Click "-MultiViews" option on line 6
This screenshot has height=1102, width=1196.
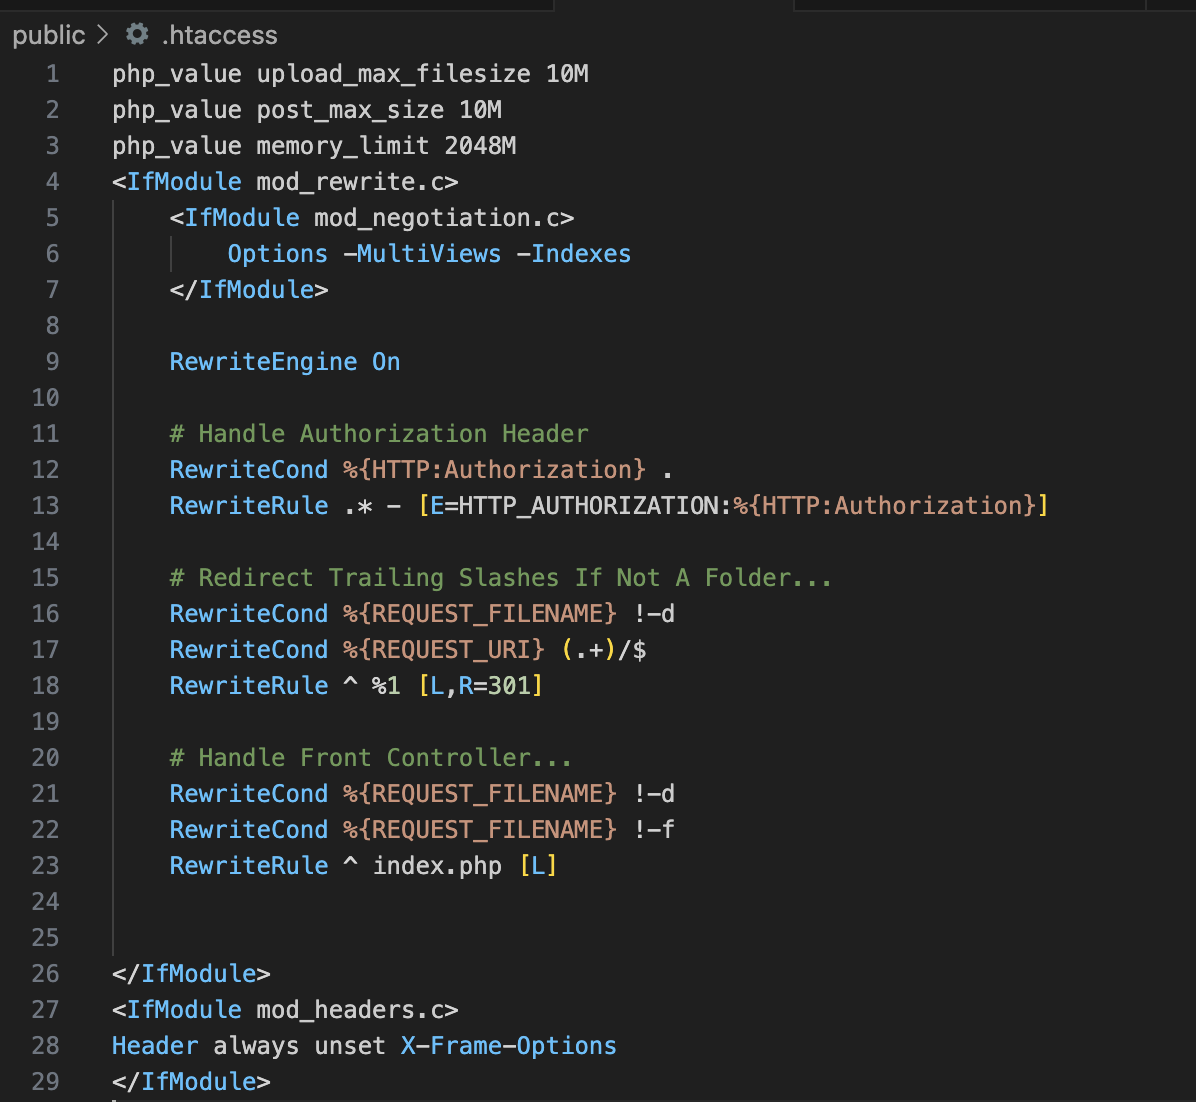[x=422, y=253]
